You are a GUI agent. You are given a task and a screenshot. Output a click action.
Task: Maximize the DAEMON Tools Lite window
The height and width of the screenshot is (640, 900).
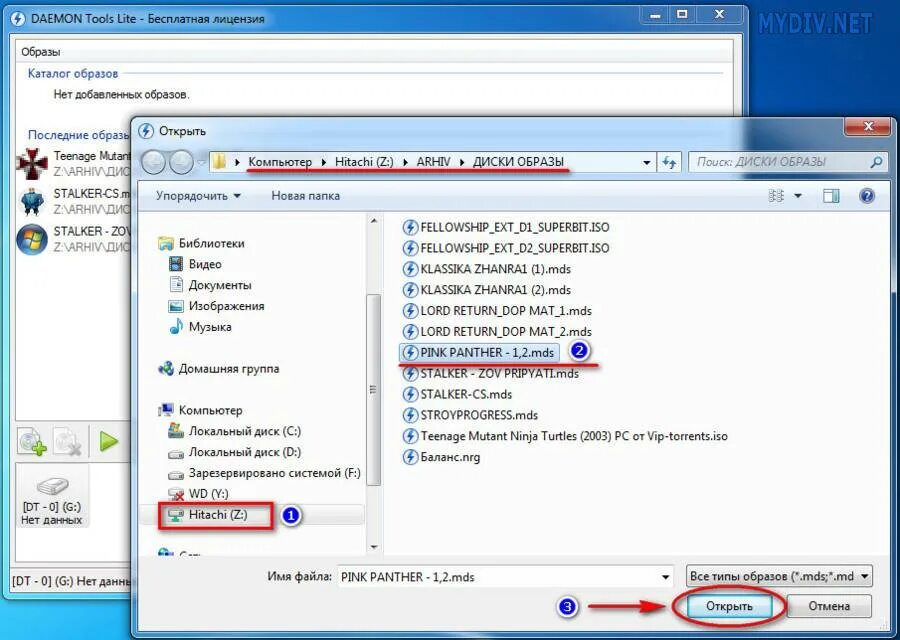(682, 15)
